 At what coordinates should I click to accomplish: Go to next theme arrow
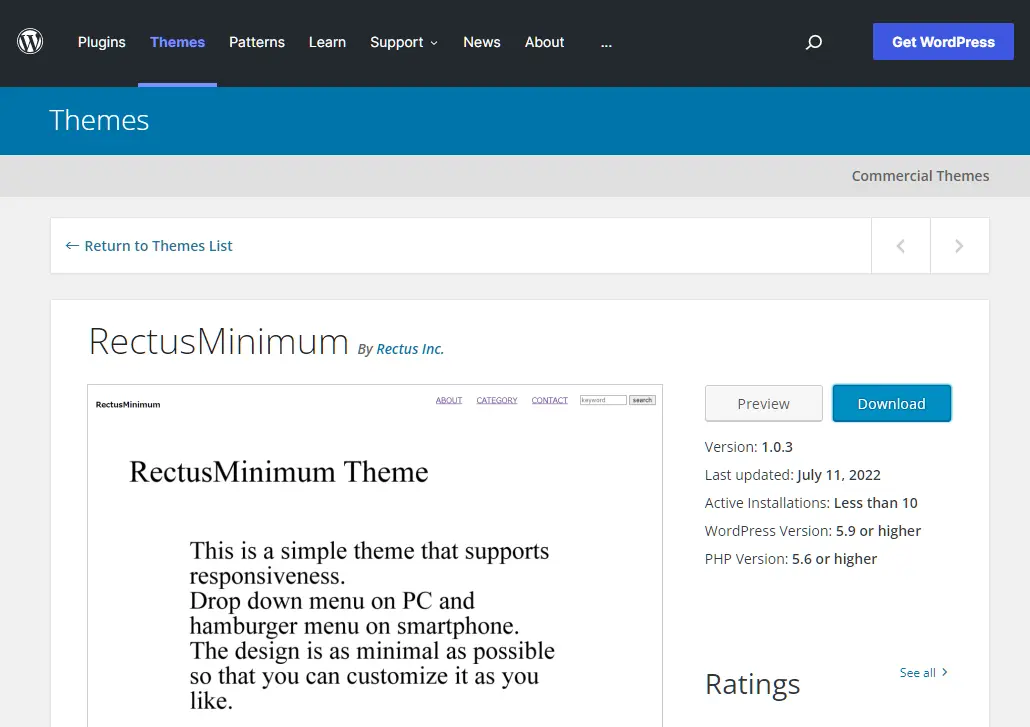tap(959, 246)
